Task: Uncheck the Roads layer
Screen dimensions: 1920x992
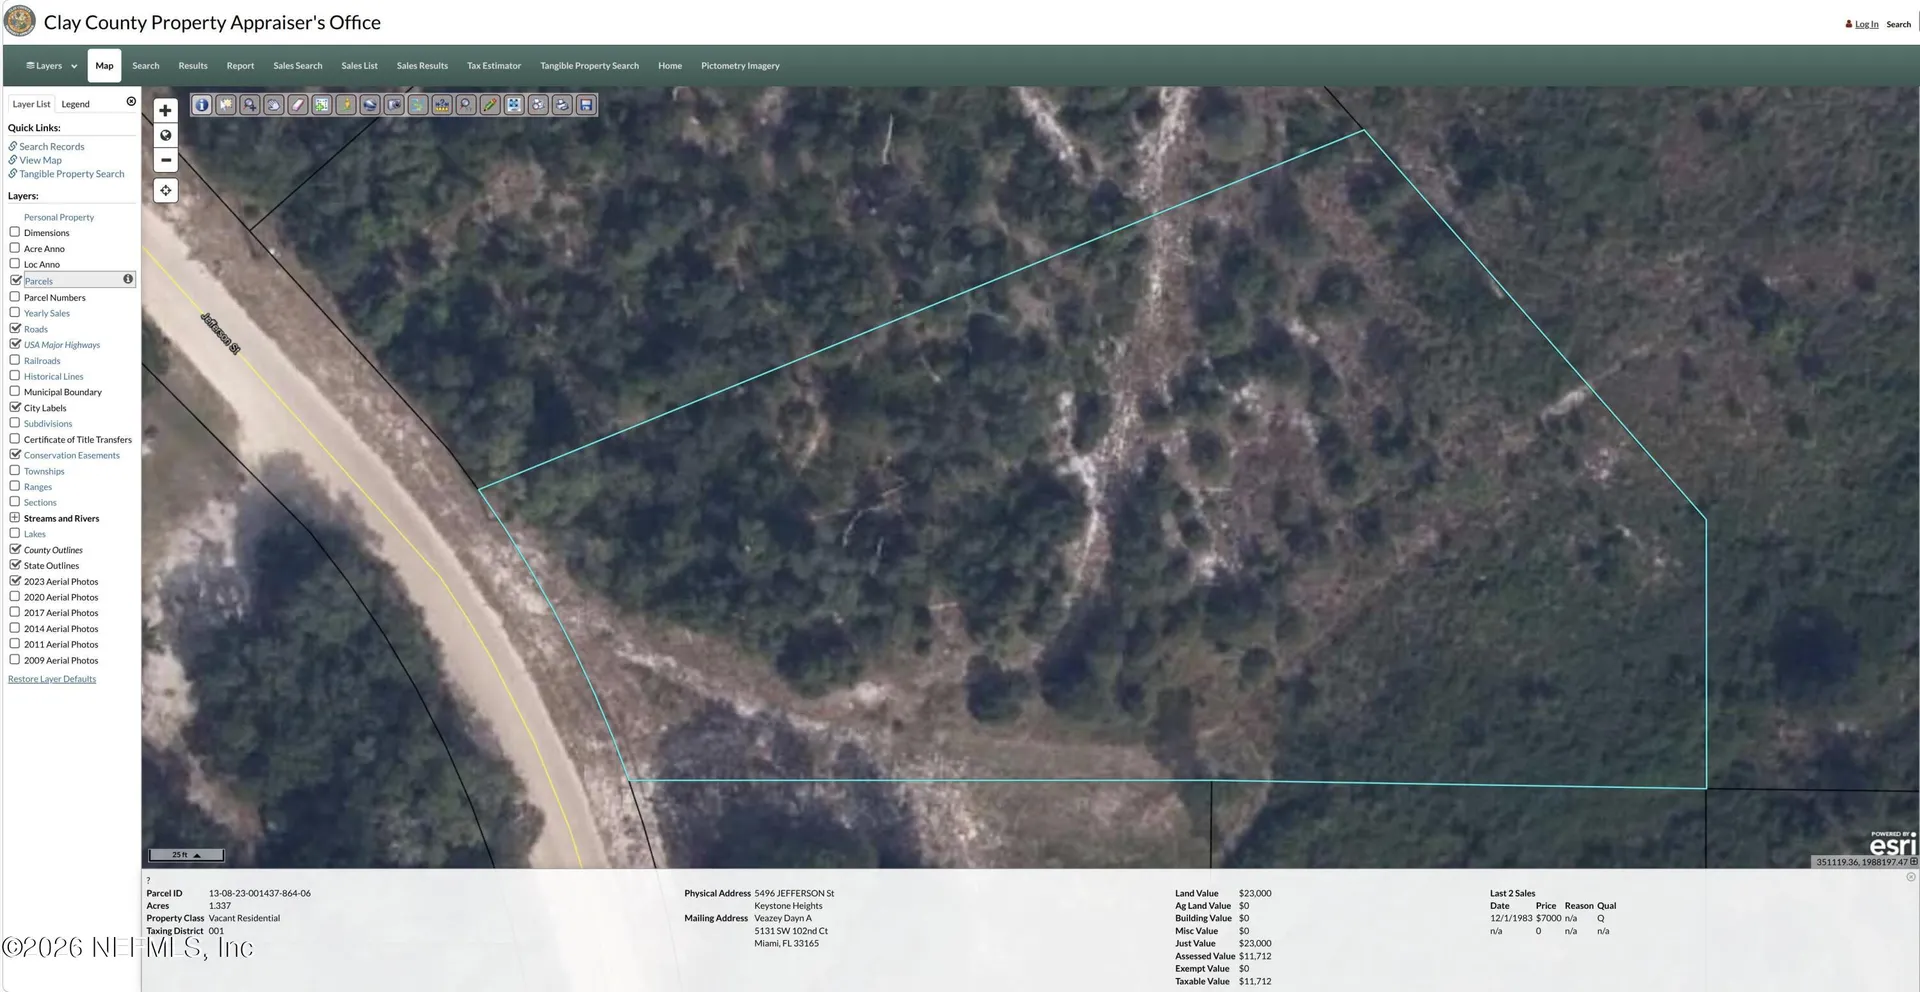Action: click(15, 328)
